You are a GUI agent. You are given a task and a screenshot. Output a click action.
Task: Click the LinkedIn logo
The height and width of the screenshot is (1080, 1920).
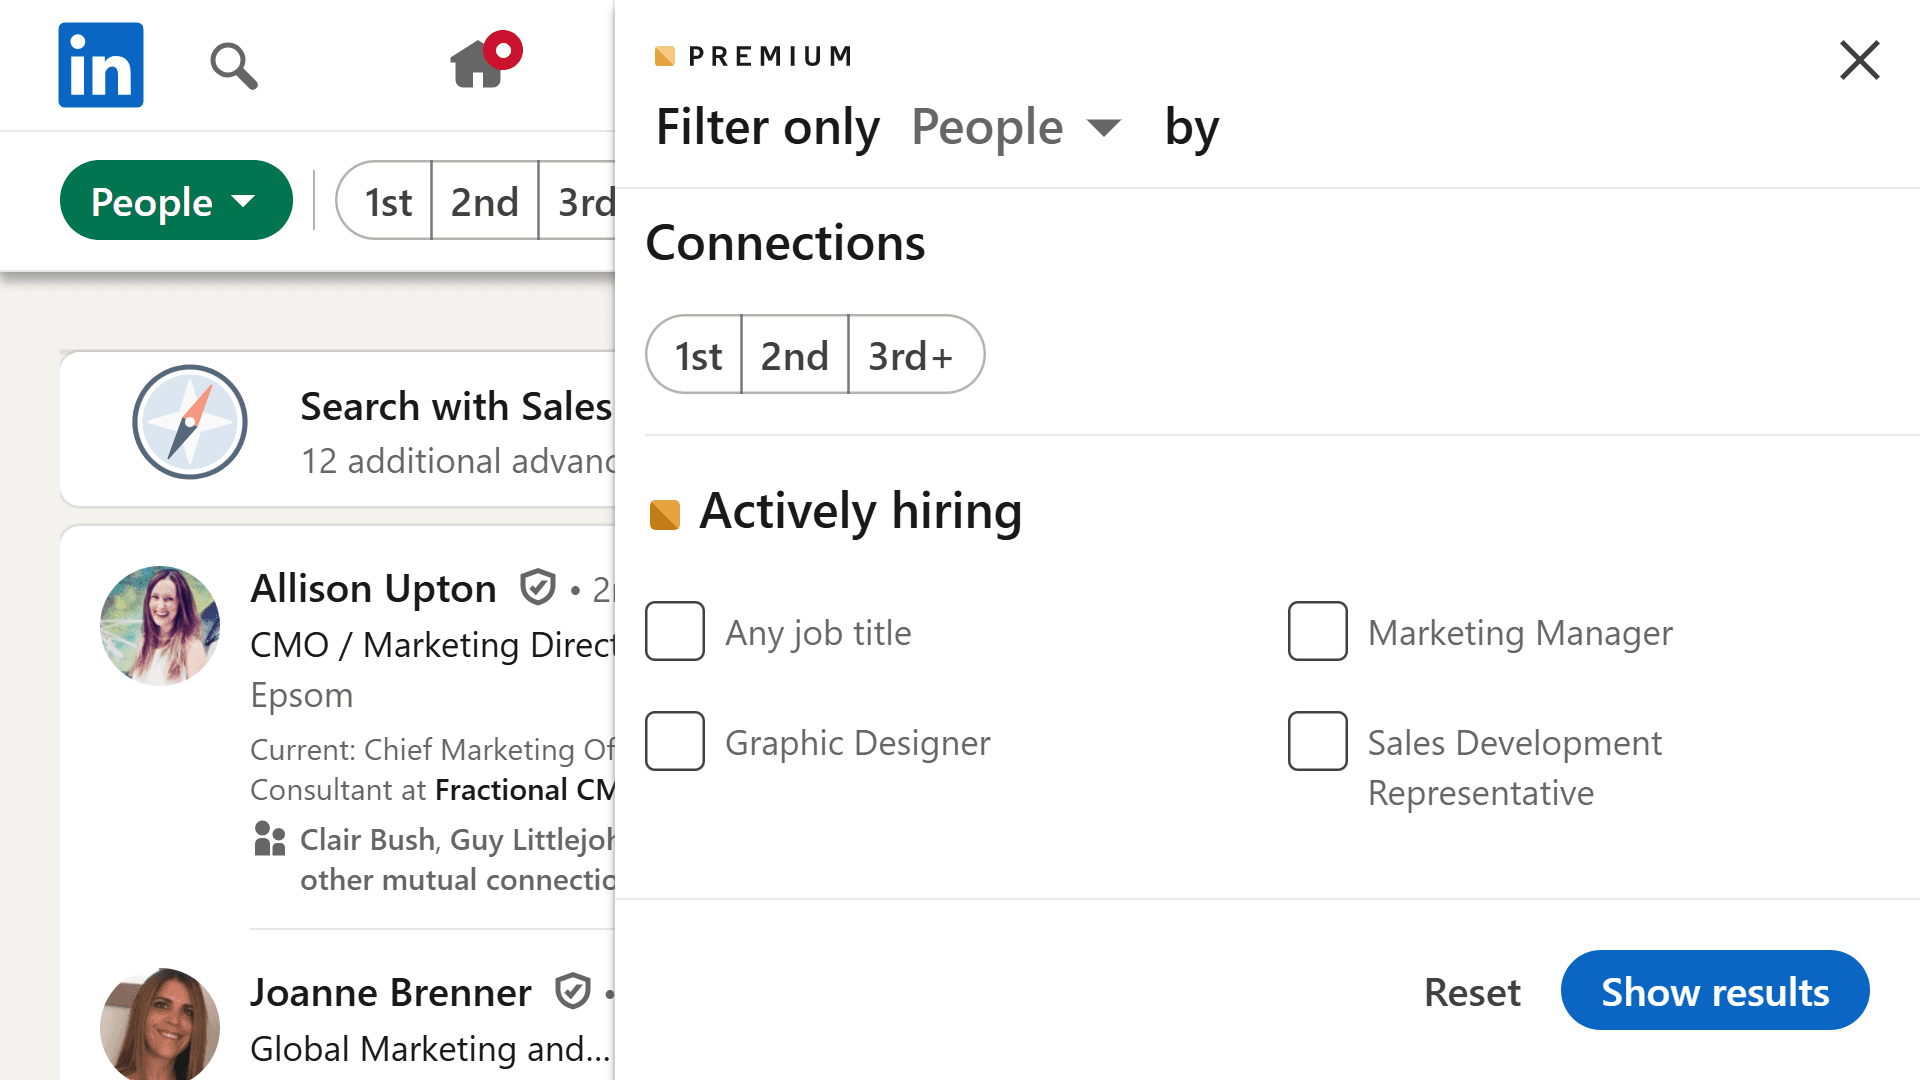pos(100,64)
